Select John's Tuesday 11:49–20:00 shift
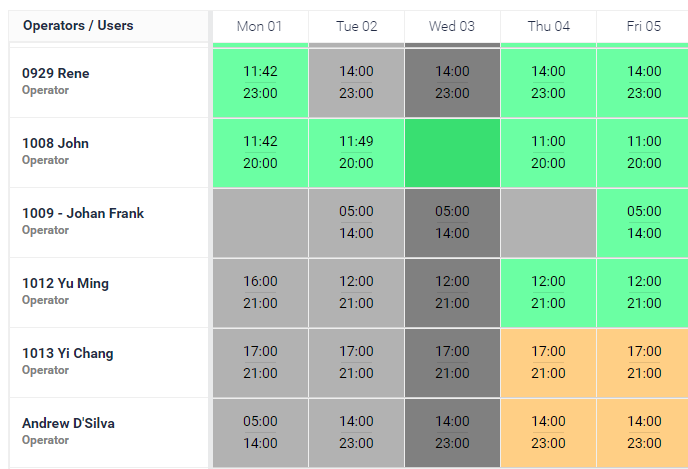 (x=356, y=152)
